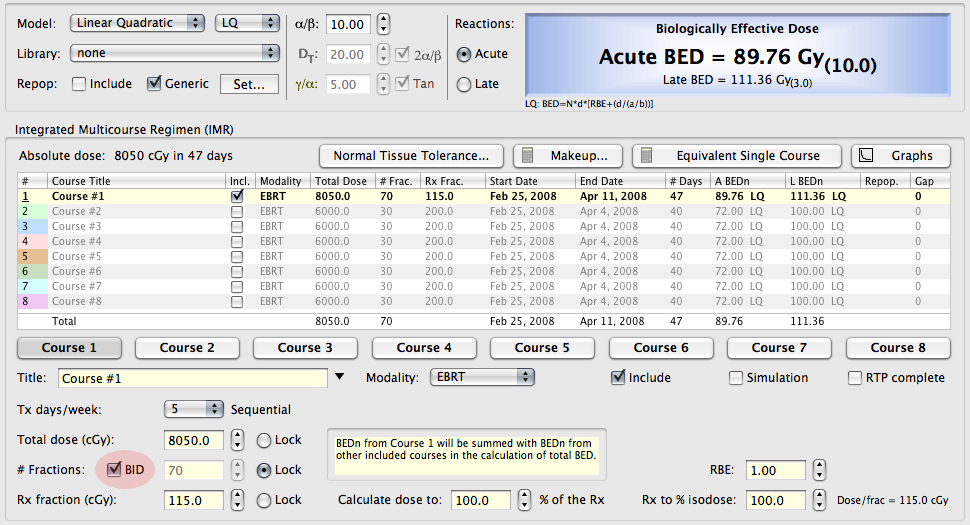Image resolution: width=970 pixels, height=525 pixels.
Task: Check the Simulation checkbox
Action: (x=736, y=378)
